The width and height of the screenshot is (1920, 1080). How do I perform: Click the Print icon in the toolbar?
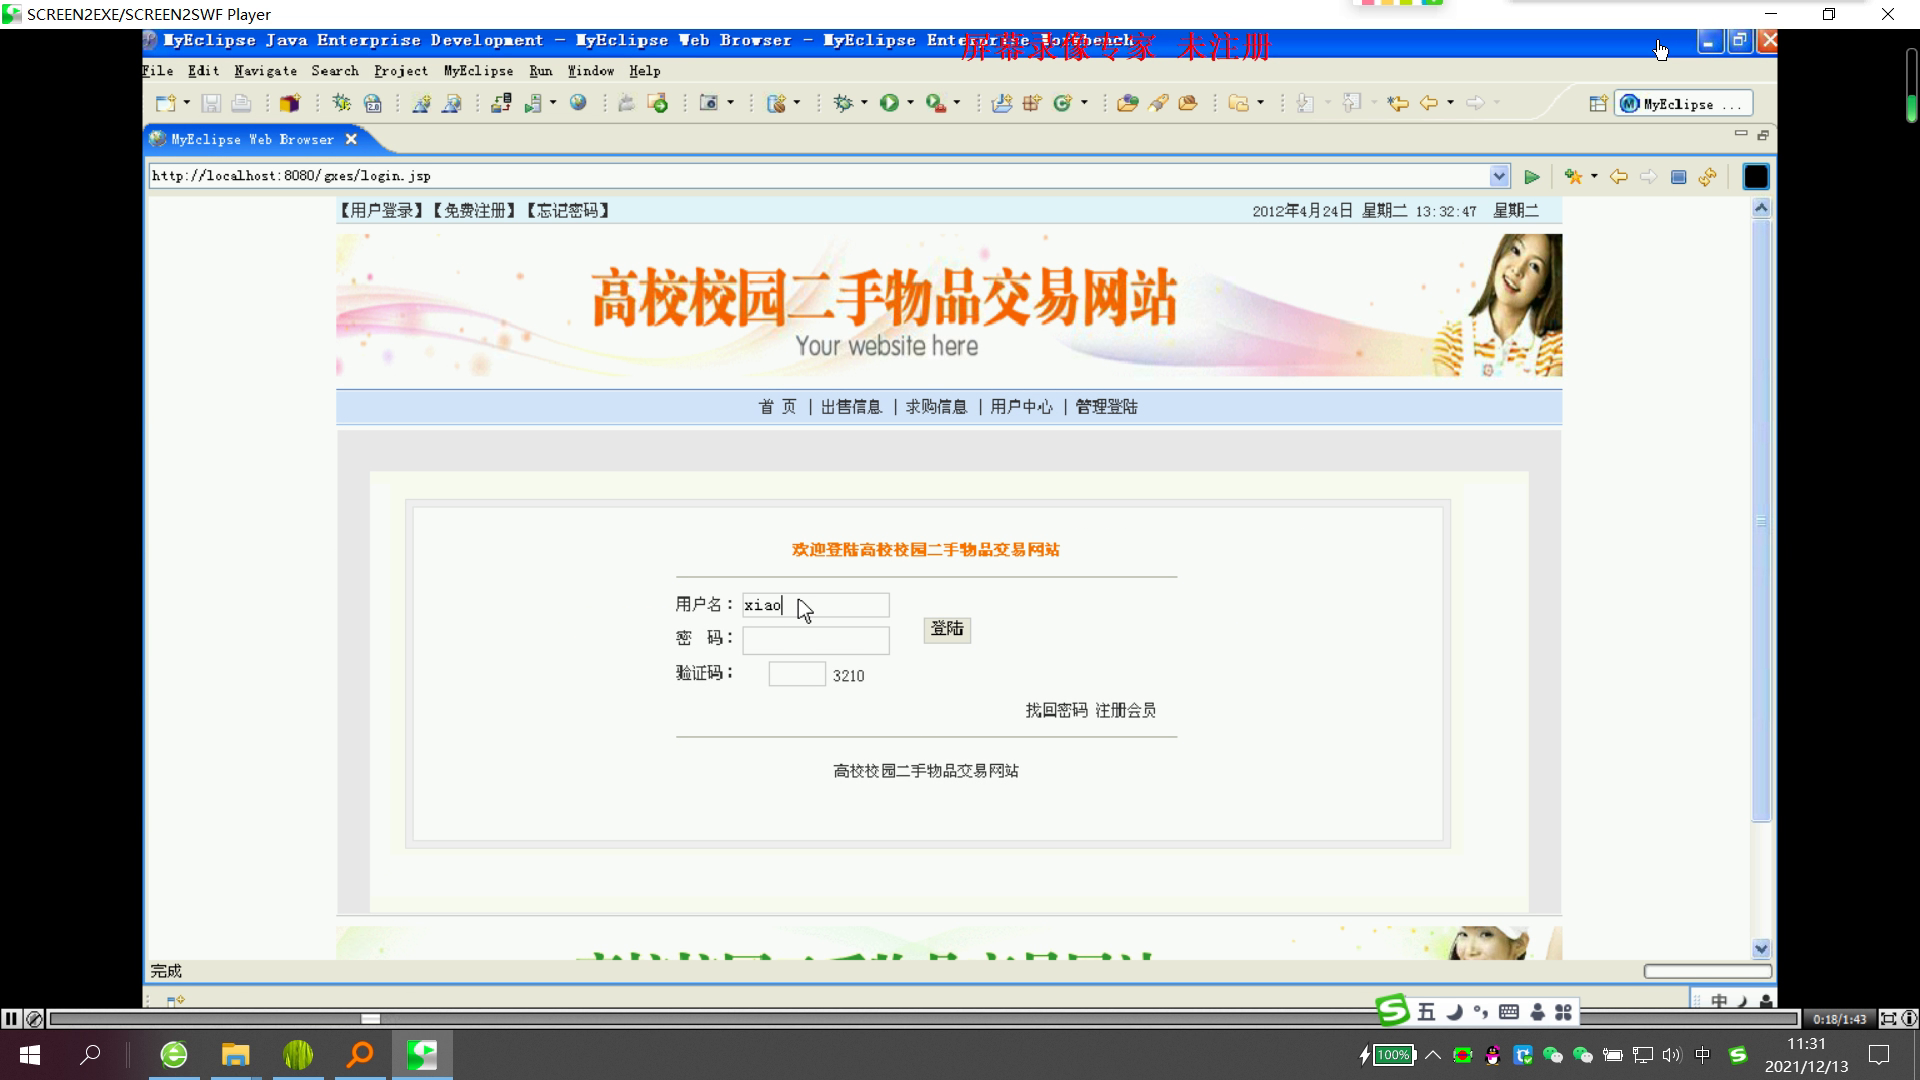click(x=241, y=103)
